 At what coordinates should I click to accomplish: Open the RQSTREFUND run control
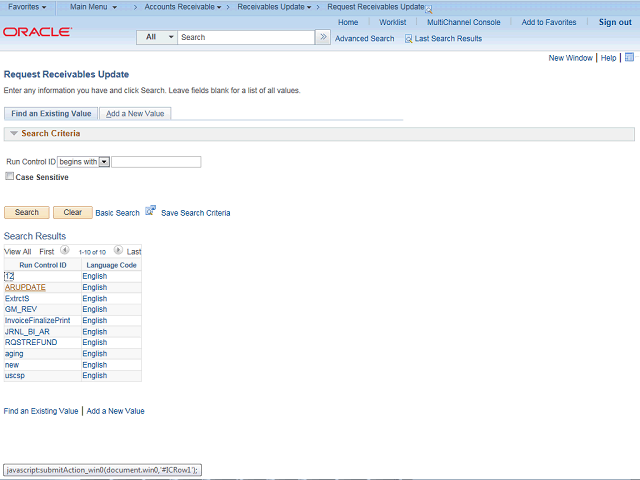pos(31,342)
